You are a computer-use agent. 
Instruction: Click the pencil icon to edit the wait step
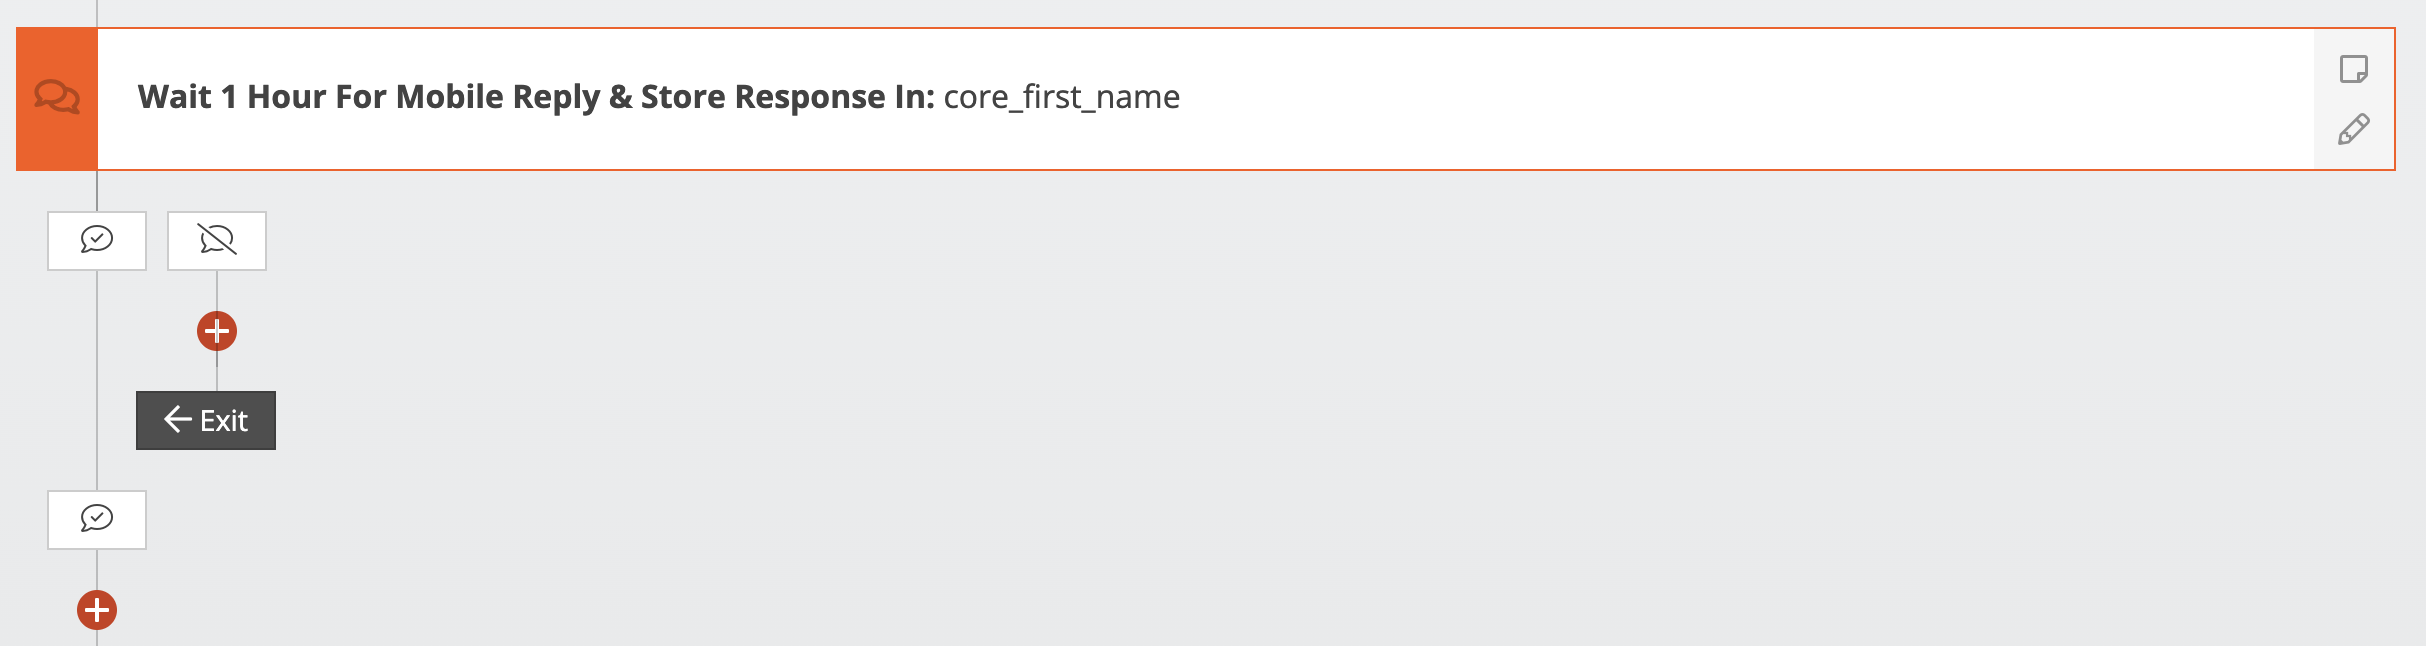tap(2355, 130)
